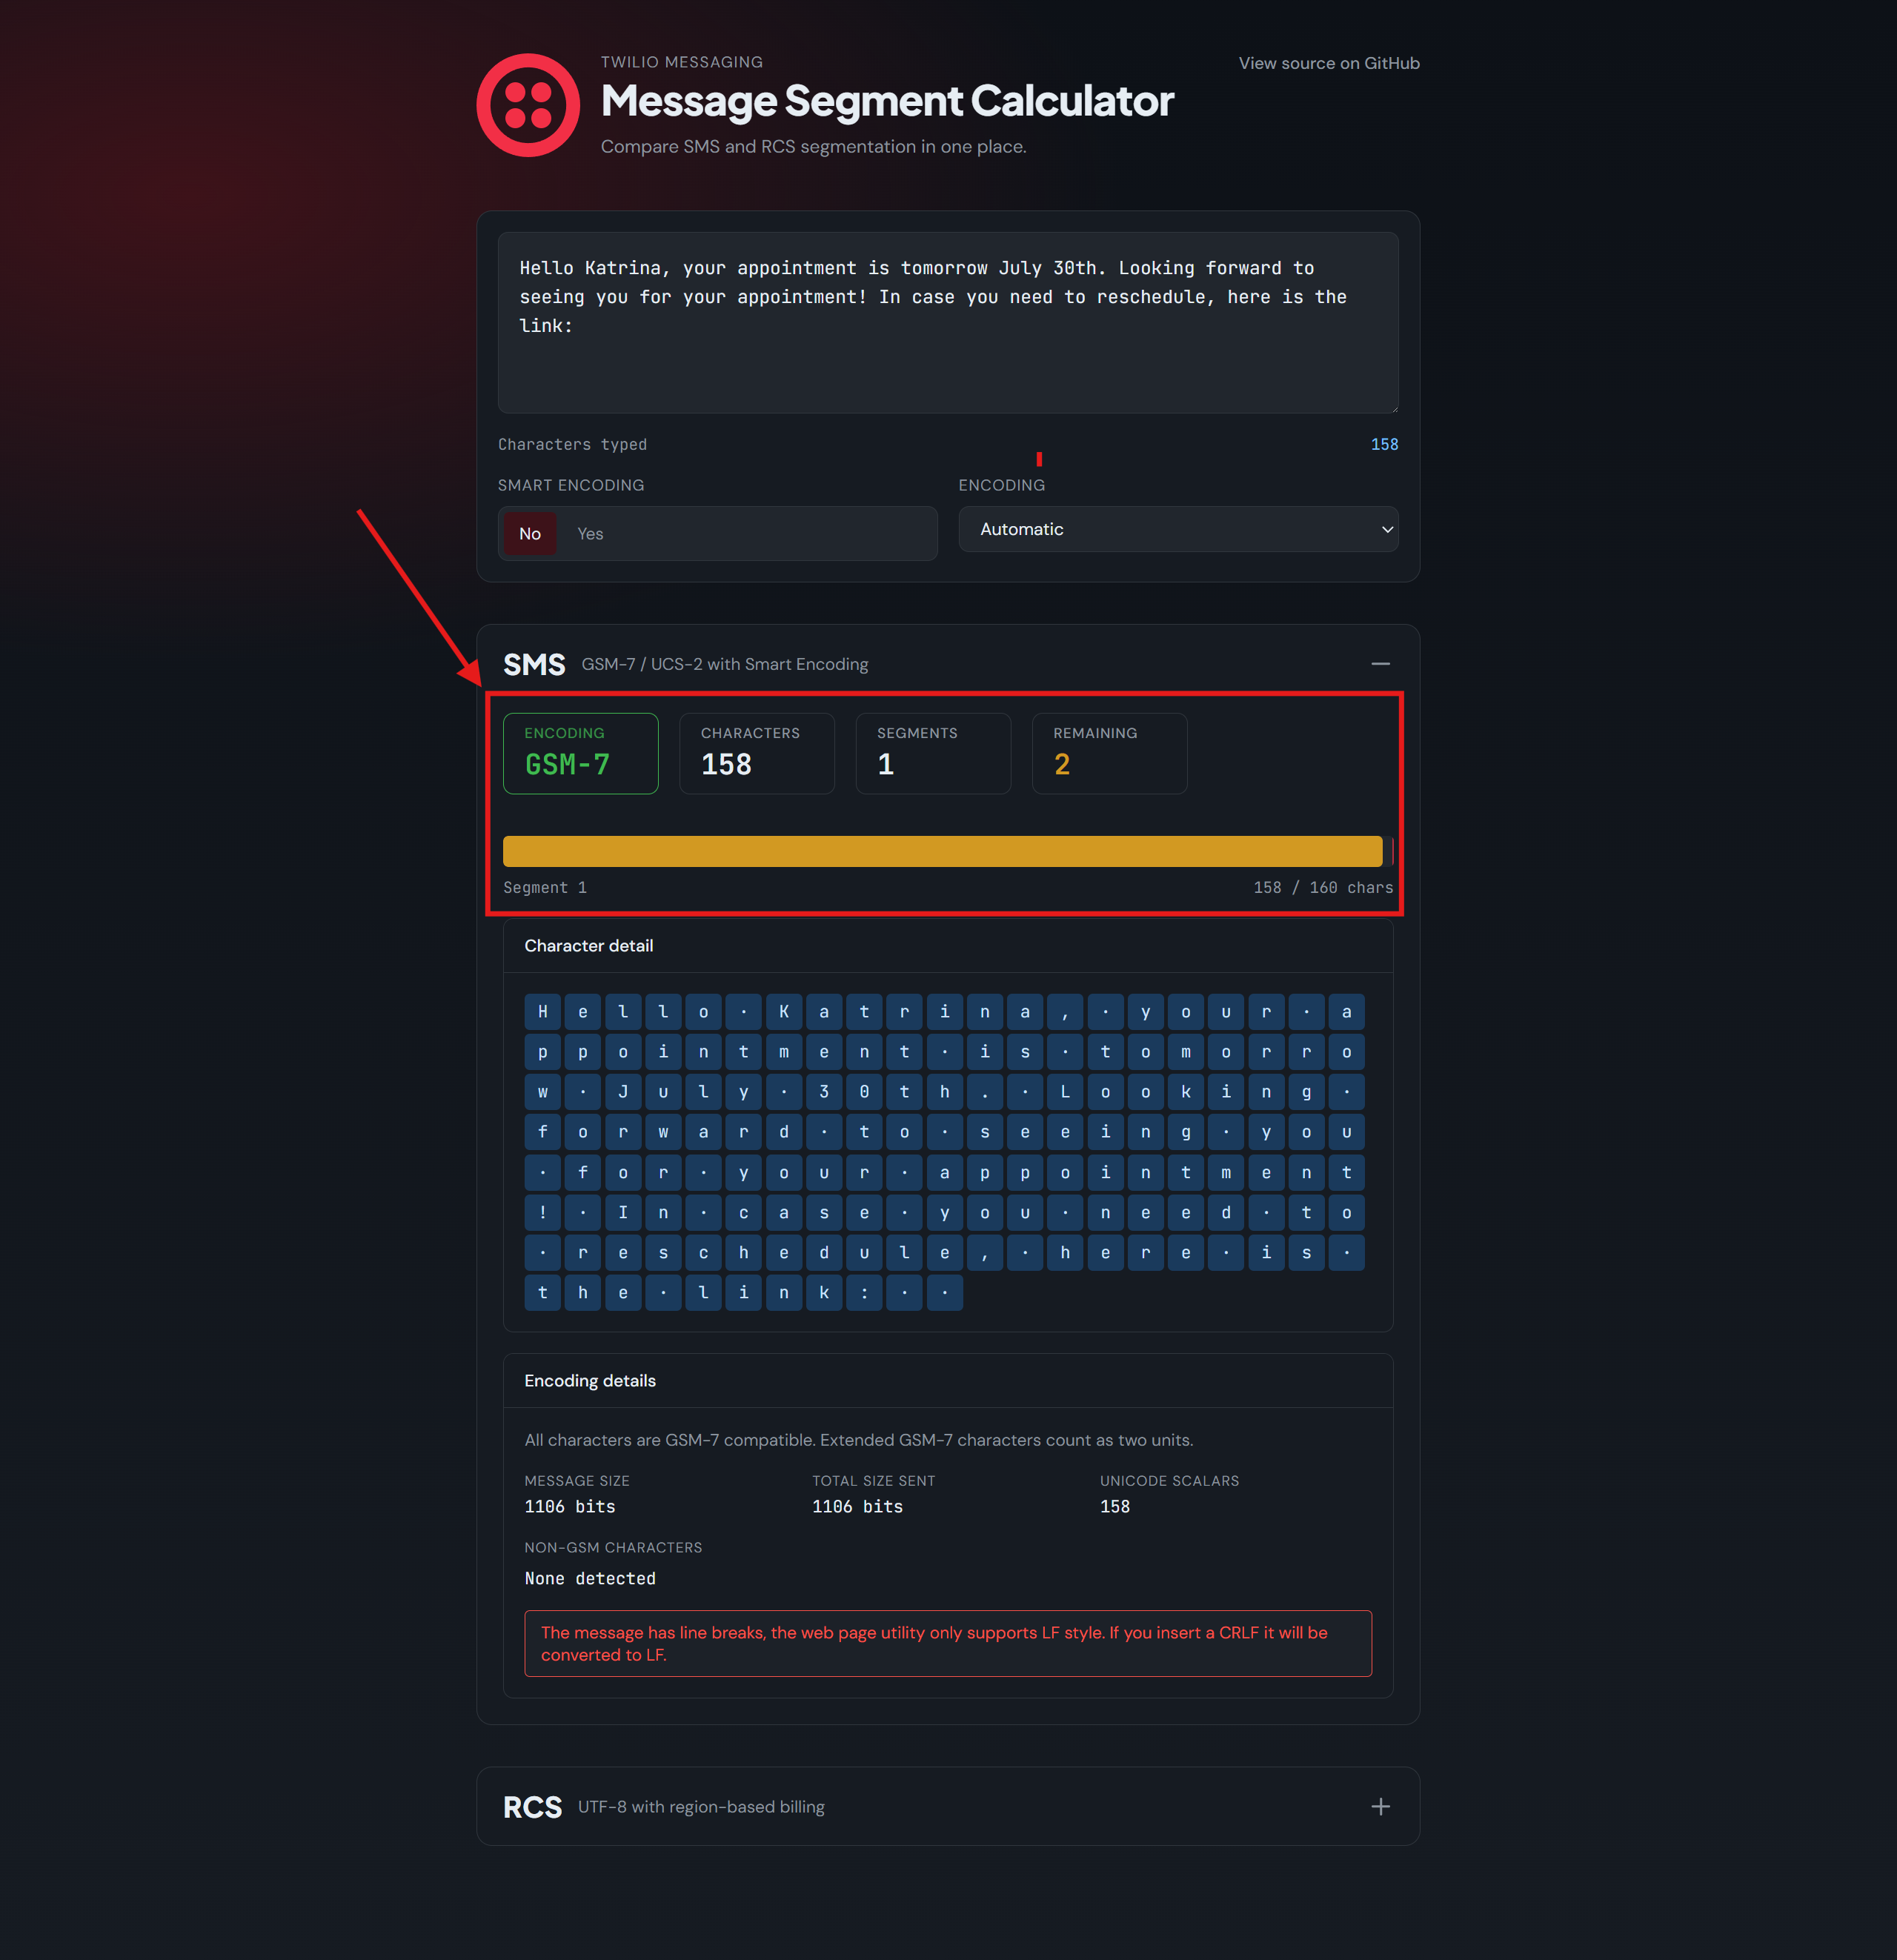The width and height of the screenshot is (1897, 1960).
Task: Click the Character detail heading
Action: pos(588,945)
